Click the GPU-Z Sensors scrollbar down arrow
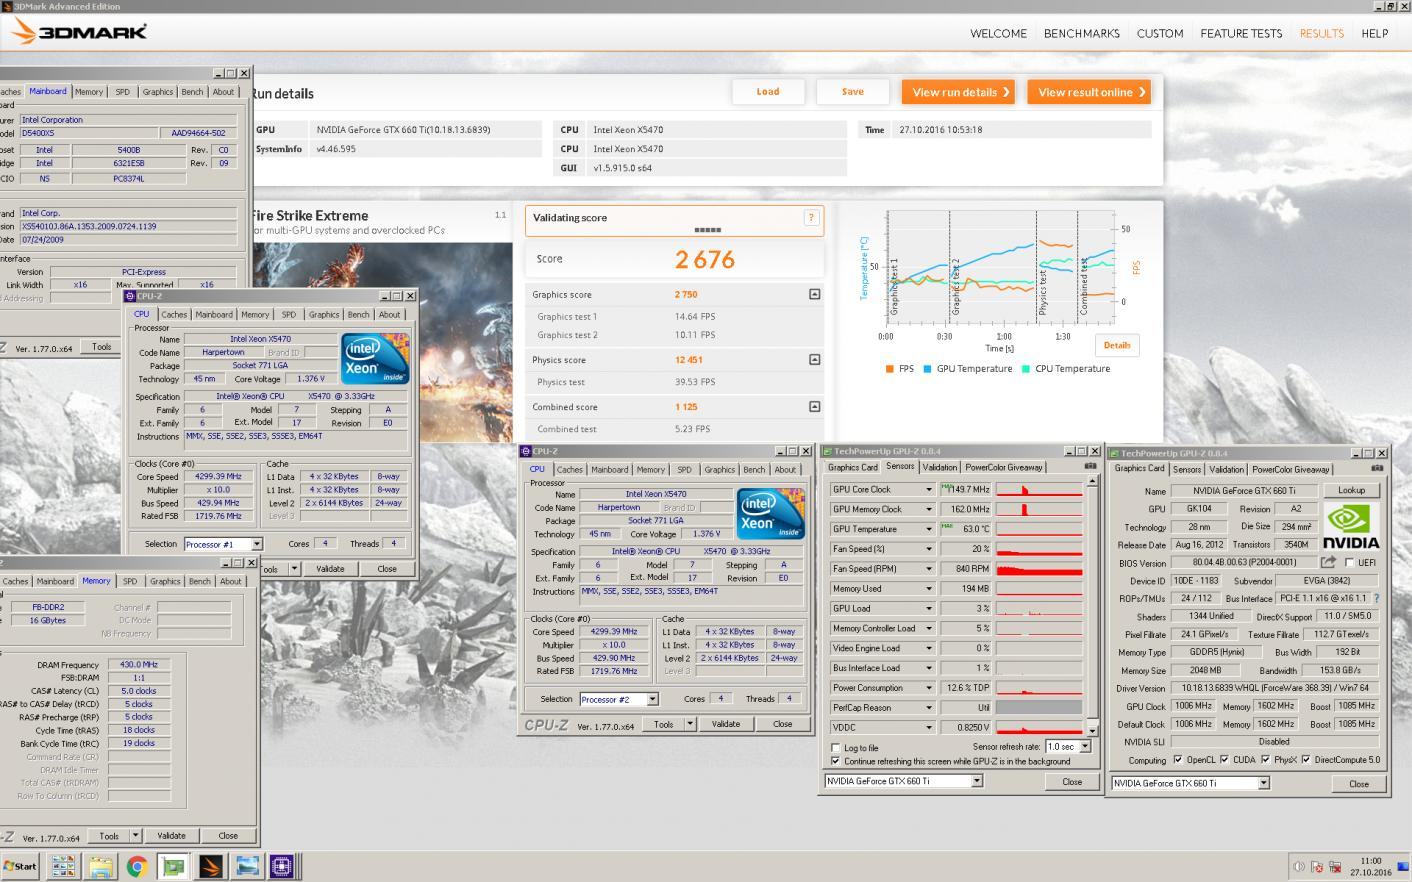Viewport: 1412px width, 882px height. (1092, 730)
